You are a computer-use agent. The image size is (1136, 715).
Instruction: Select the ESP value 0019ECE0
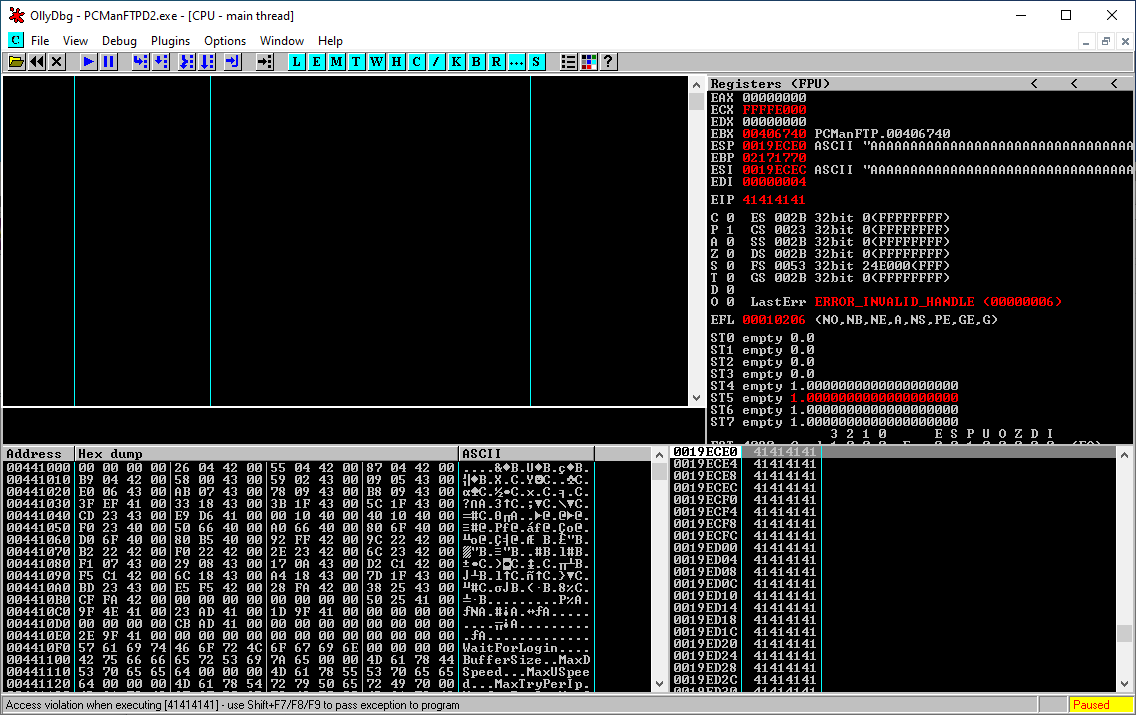coord(774,146)
